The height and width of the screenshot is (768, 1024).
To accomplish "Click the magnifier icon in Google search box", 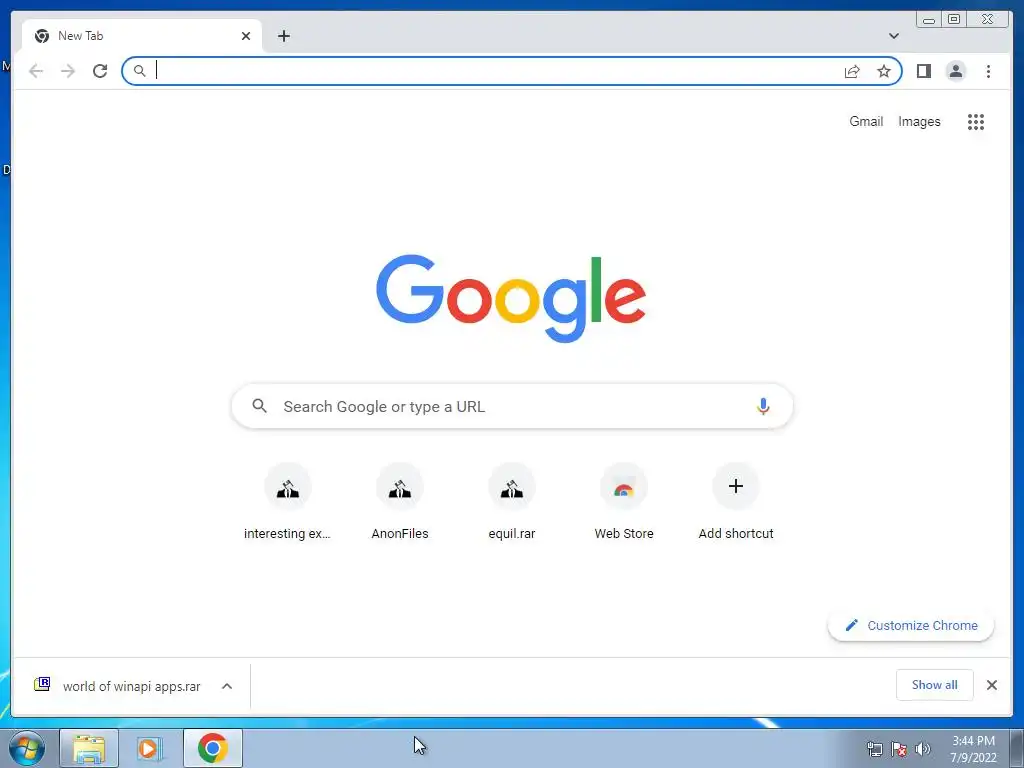I will tap(259, 406).
